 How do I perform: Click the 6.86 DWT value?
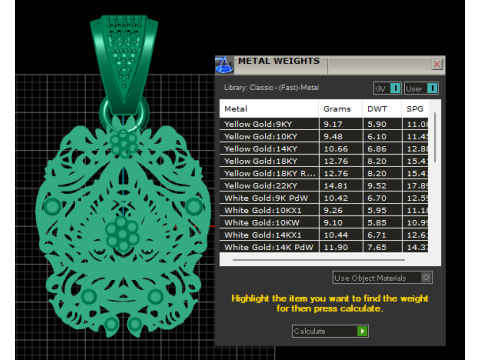pos(377,149)
